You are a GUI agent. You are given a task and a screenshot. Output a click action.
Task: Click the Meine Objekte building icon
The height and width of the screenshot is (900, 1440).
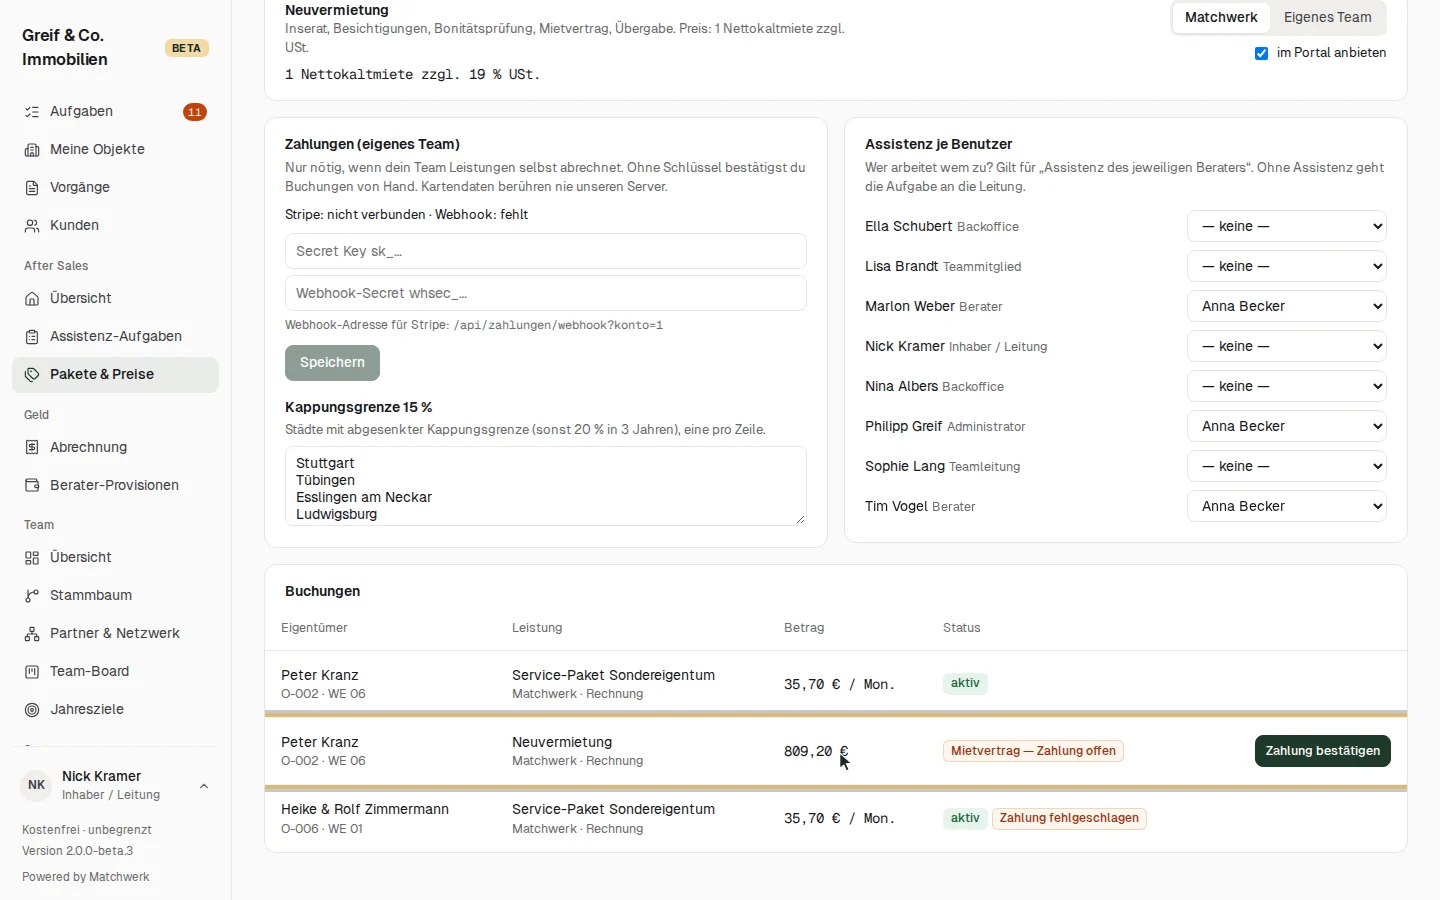[x=32, y=150]
